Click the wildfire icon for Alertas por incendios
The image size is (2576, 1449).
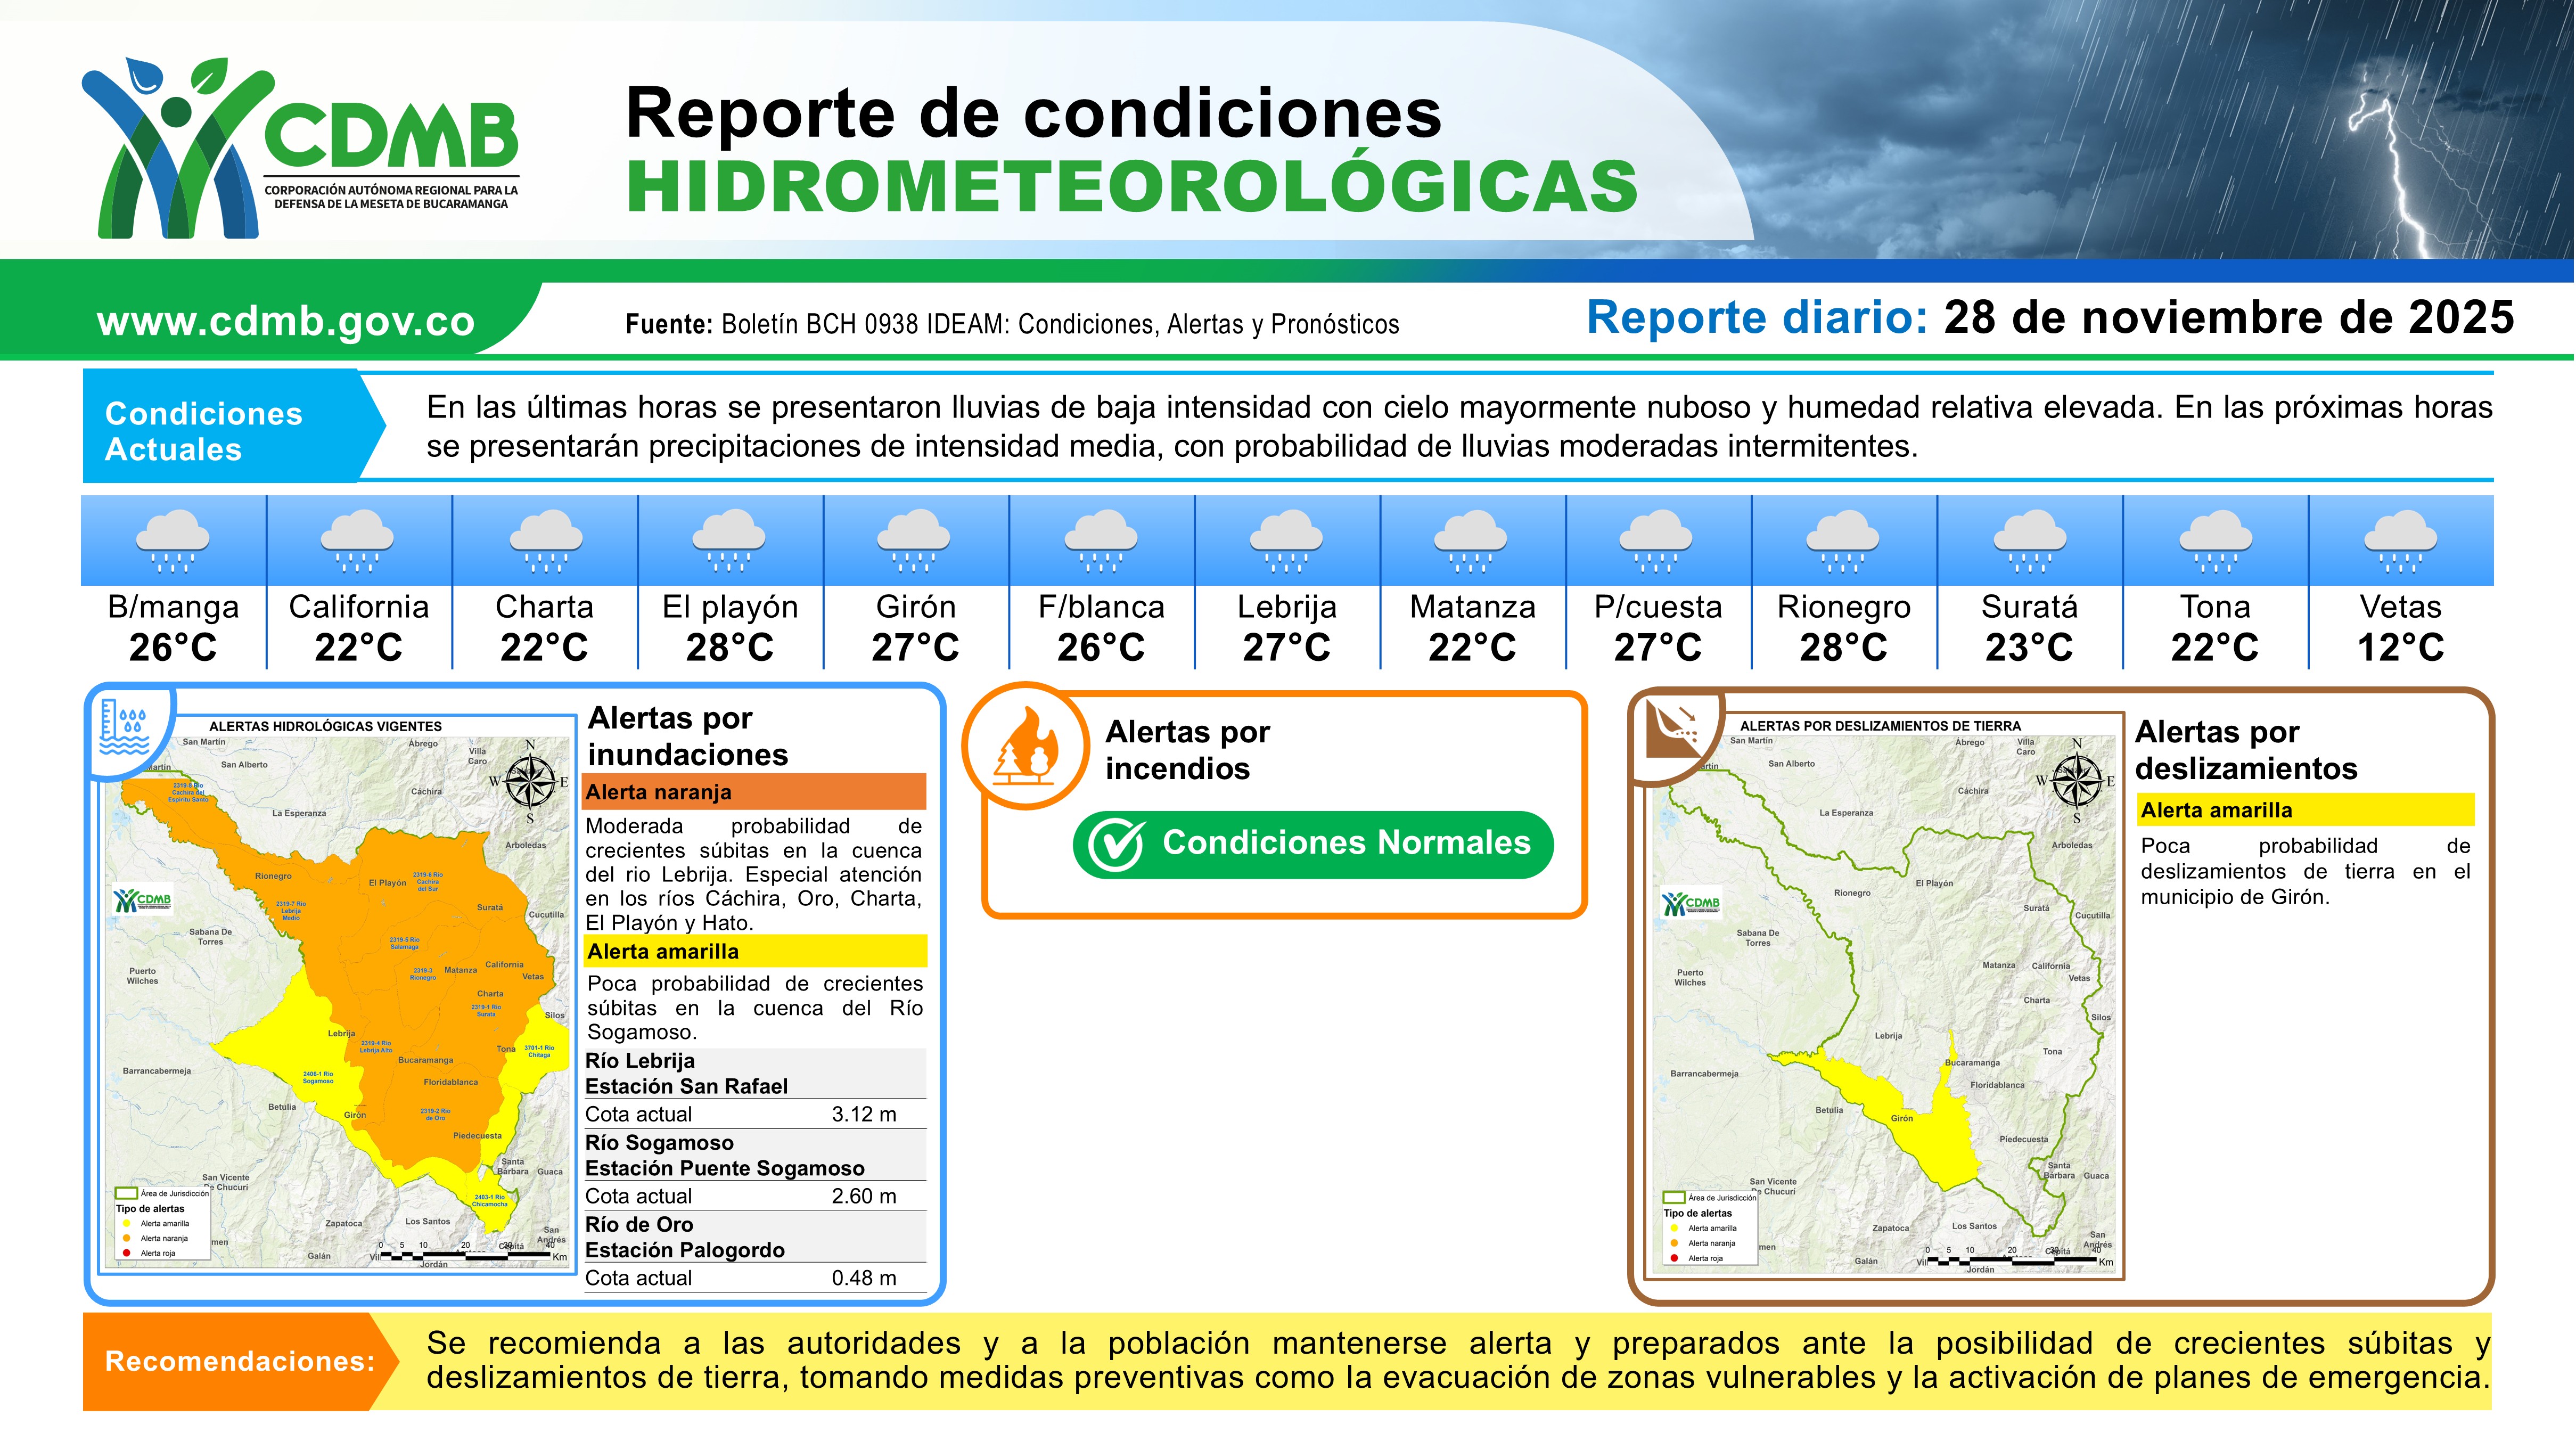pyautogui.click(x=1026, y=747)
